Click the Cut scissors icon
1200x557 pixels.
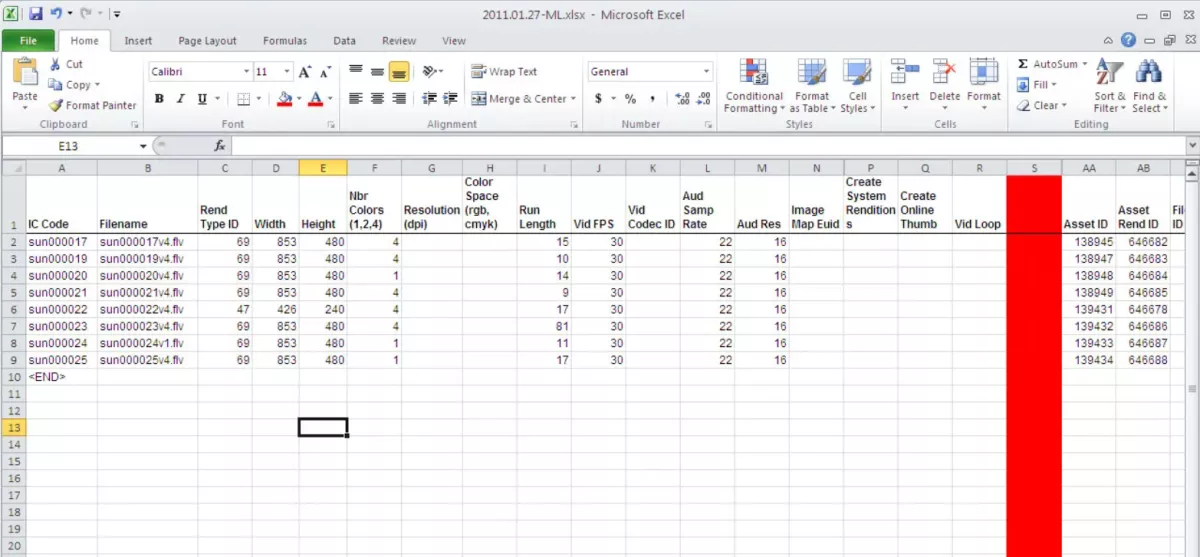54,64
